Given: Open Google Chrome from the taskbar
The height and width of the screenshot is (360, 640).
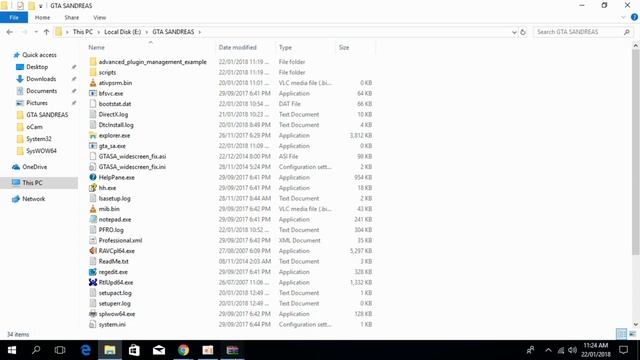Looking at the screenshot, I should coord(183,350).
